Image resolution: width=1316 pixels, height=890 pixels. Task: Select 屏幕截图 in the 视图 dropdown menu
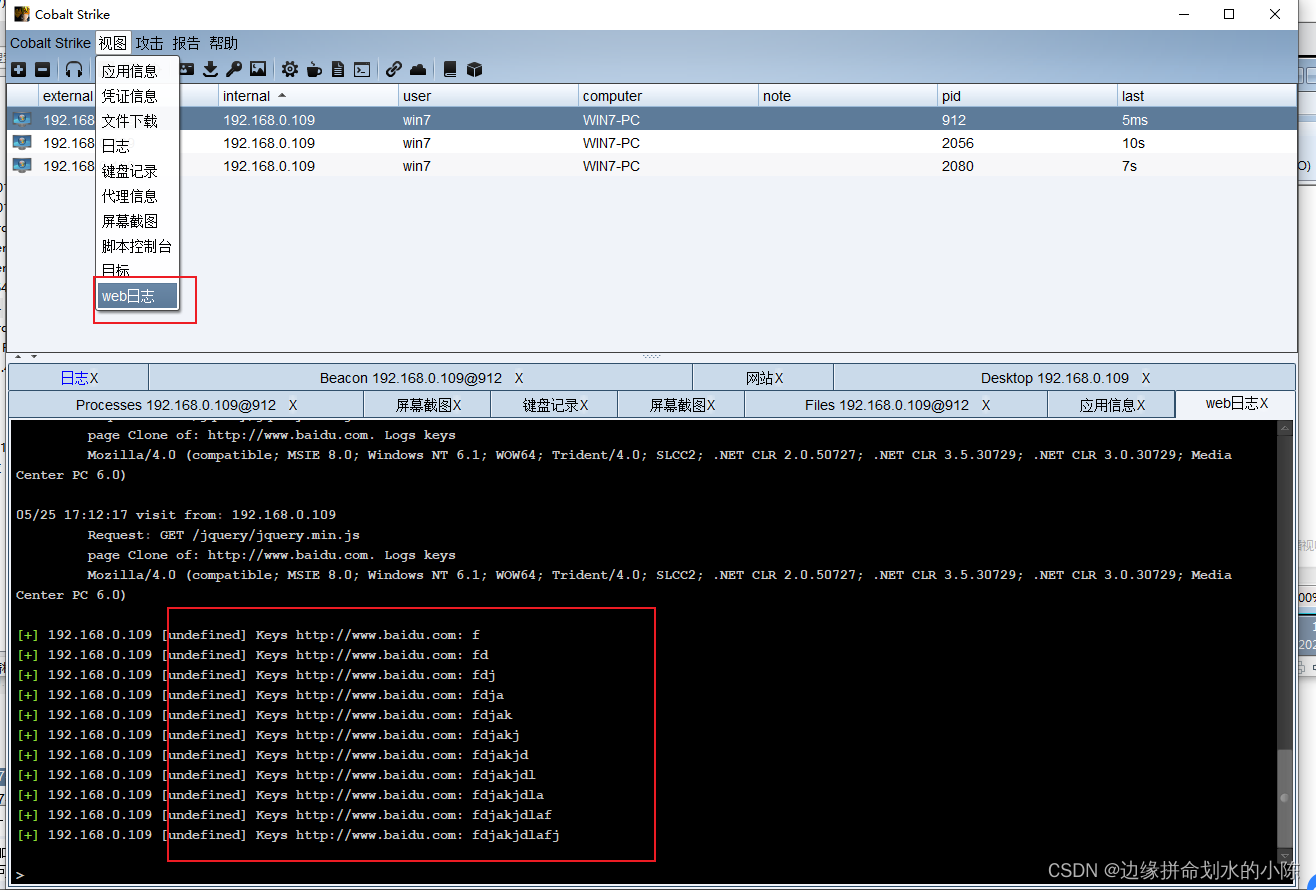pyautogui.click(x=137, y=221)
